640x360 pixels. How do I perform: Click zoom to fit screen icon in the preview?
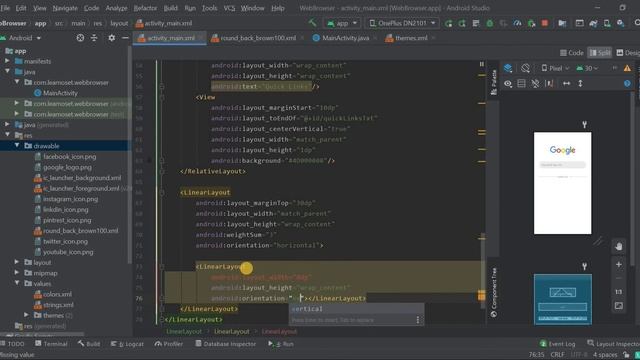[619, 306]
